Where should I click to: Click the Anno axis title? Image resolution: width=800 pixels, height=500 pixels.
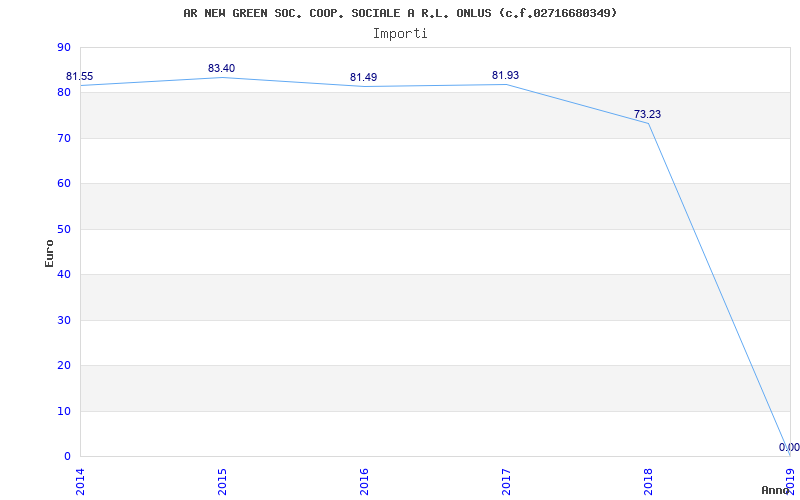(x=775, y=490)
